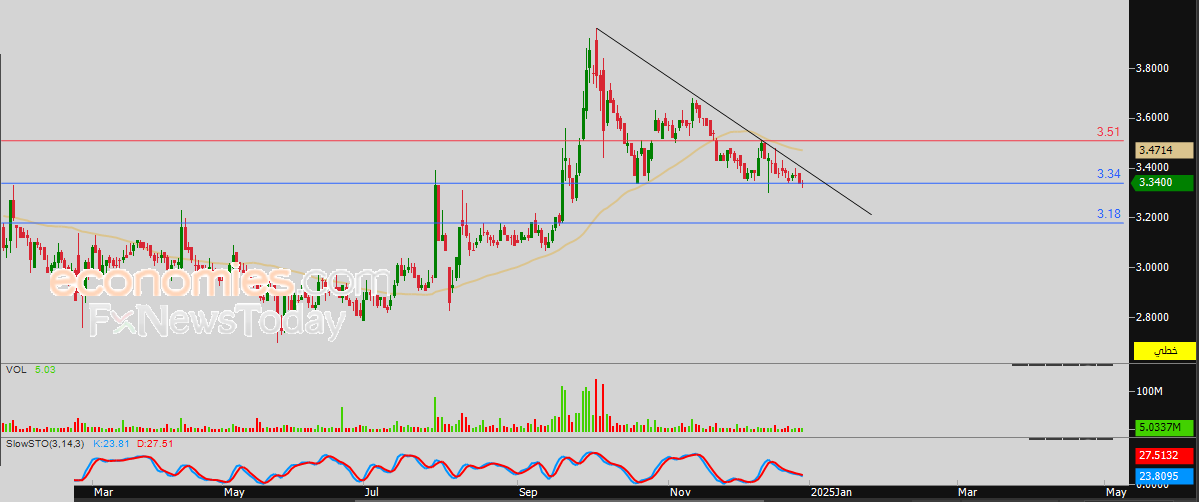
Task: Click the Nov date axis label
Action: (679, 491)
